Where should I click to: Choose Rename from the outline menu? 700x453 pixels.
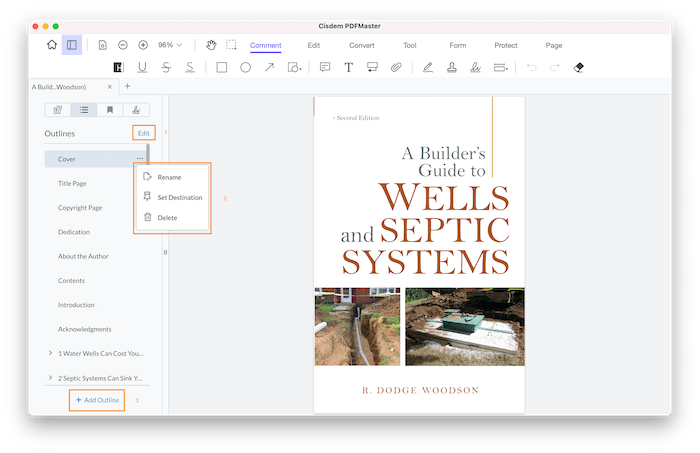point(172,177)
